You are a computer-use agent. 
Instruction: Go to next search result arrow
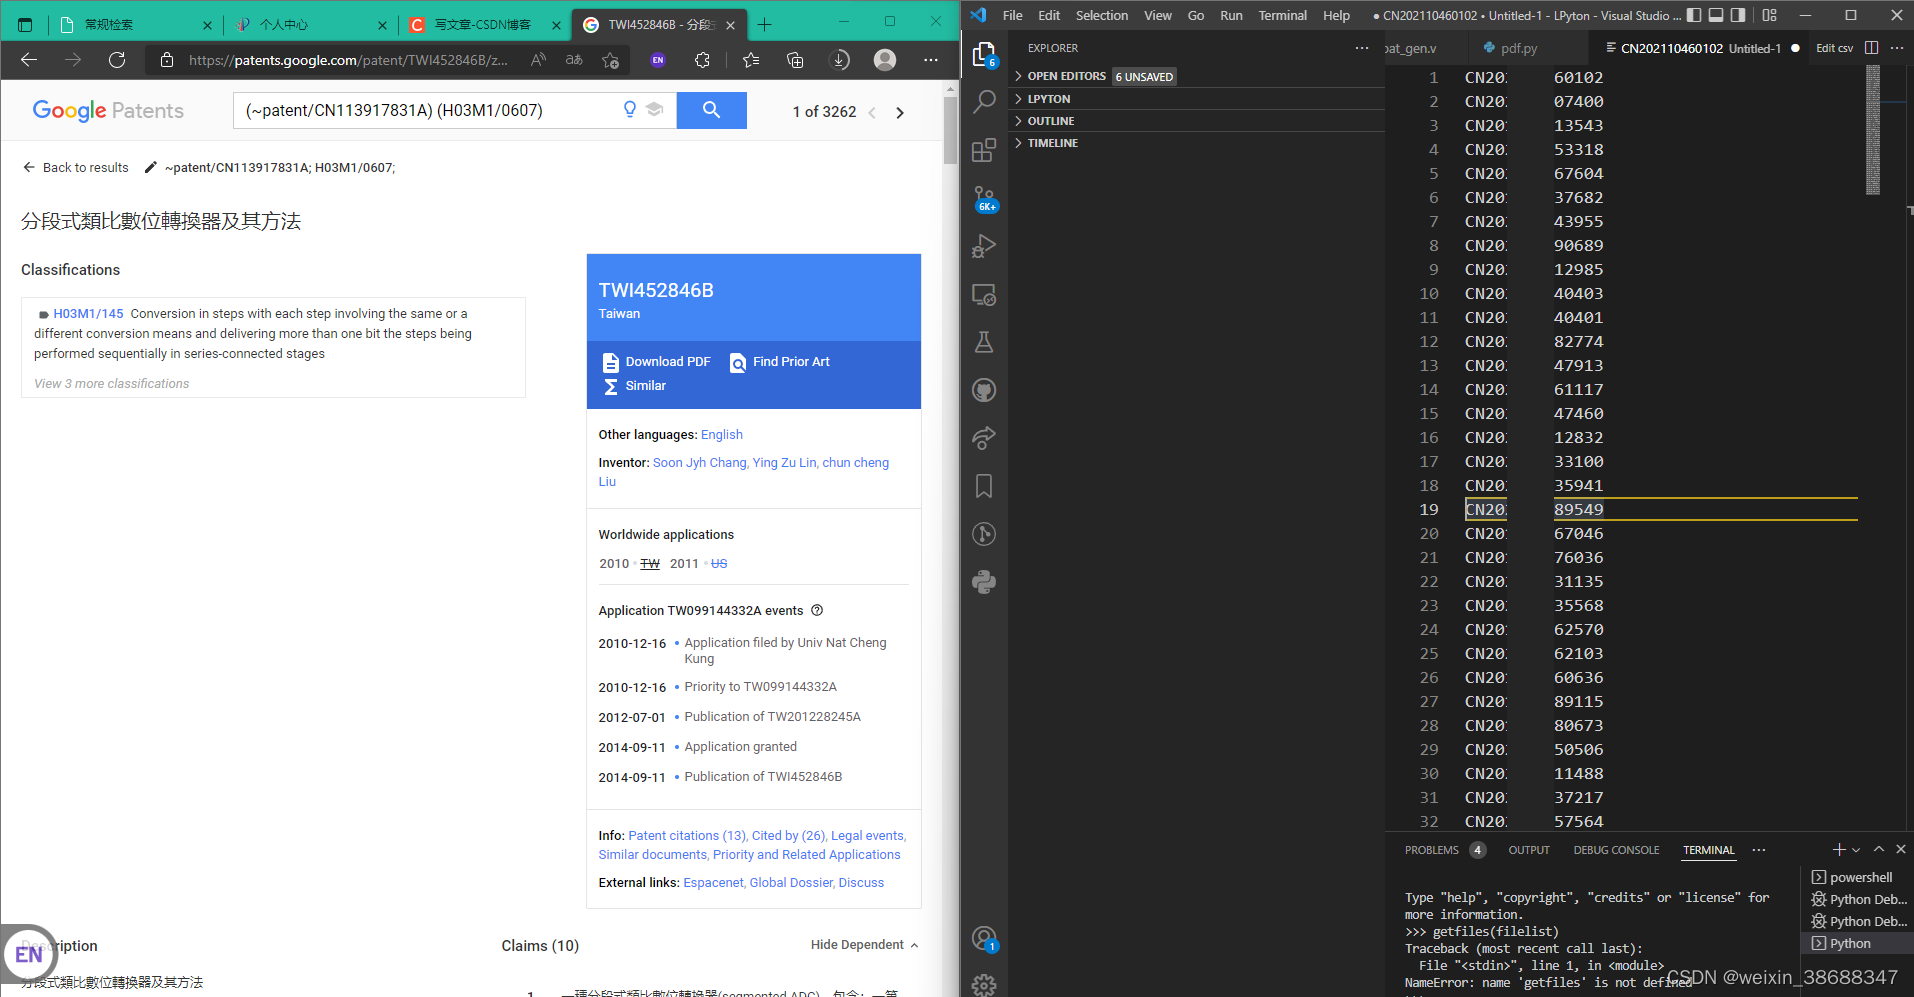[900, 112]
